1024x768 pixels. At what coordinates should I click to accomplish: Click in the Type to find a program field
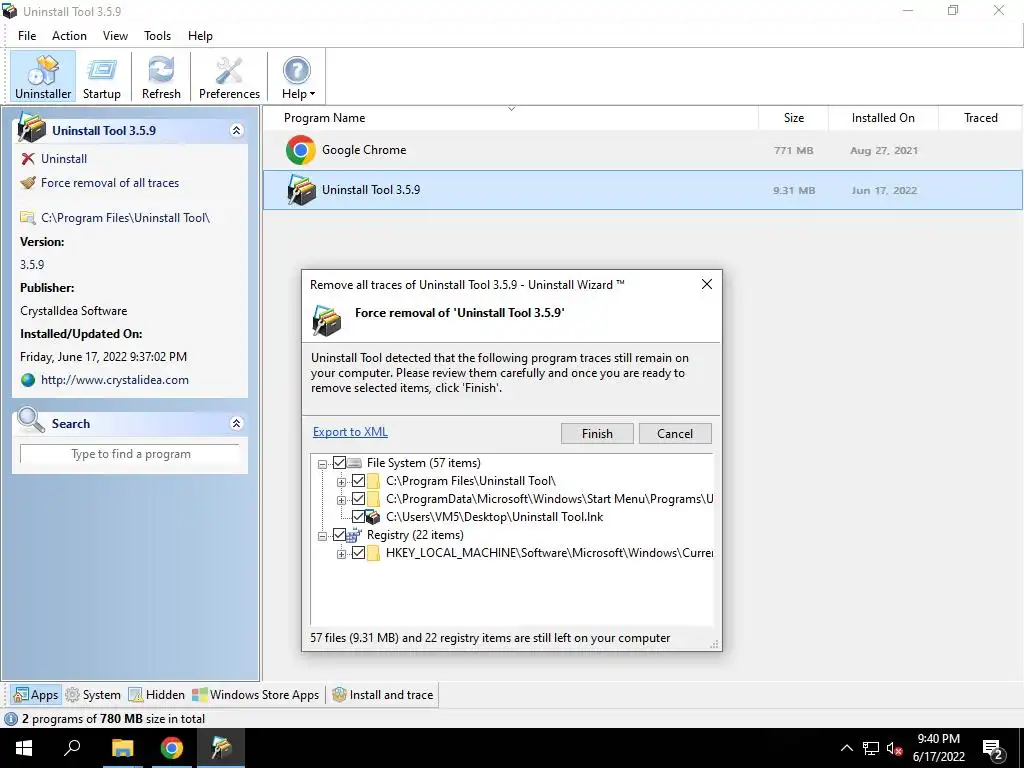(x=131, y=455)
